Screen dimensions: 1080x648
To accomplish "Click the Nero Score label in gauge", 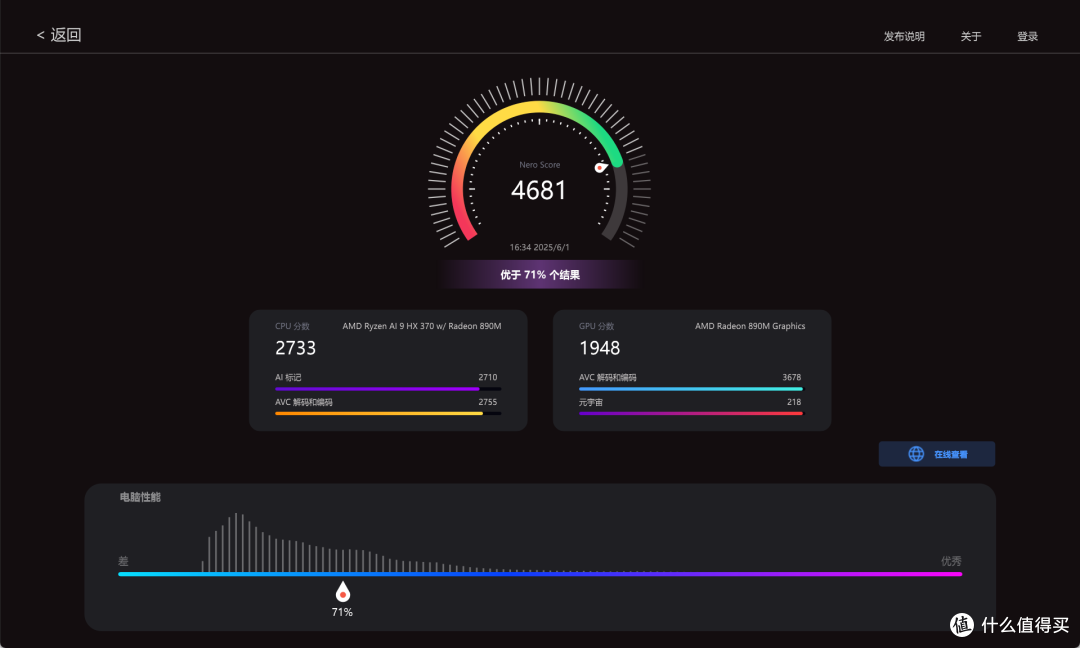I will pyautogui.click(x=539, y=165).
